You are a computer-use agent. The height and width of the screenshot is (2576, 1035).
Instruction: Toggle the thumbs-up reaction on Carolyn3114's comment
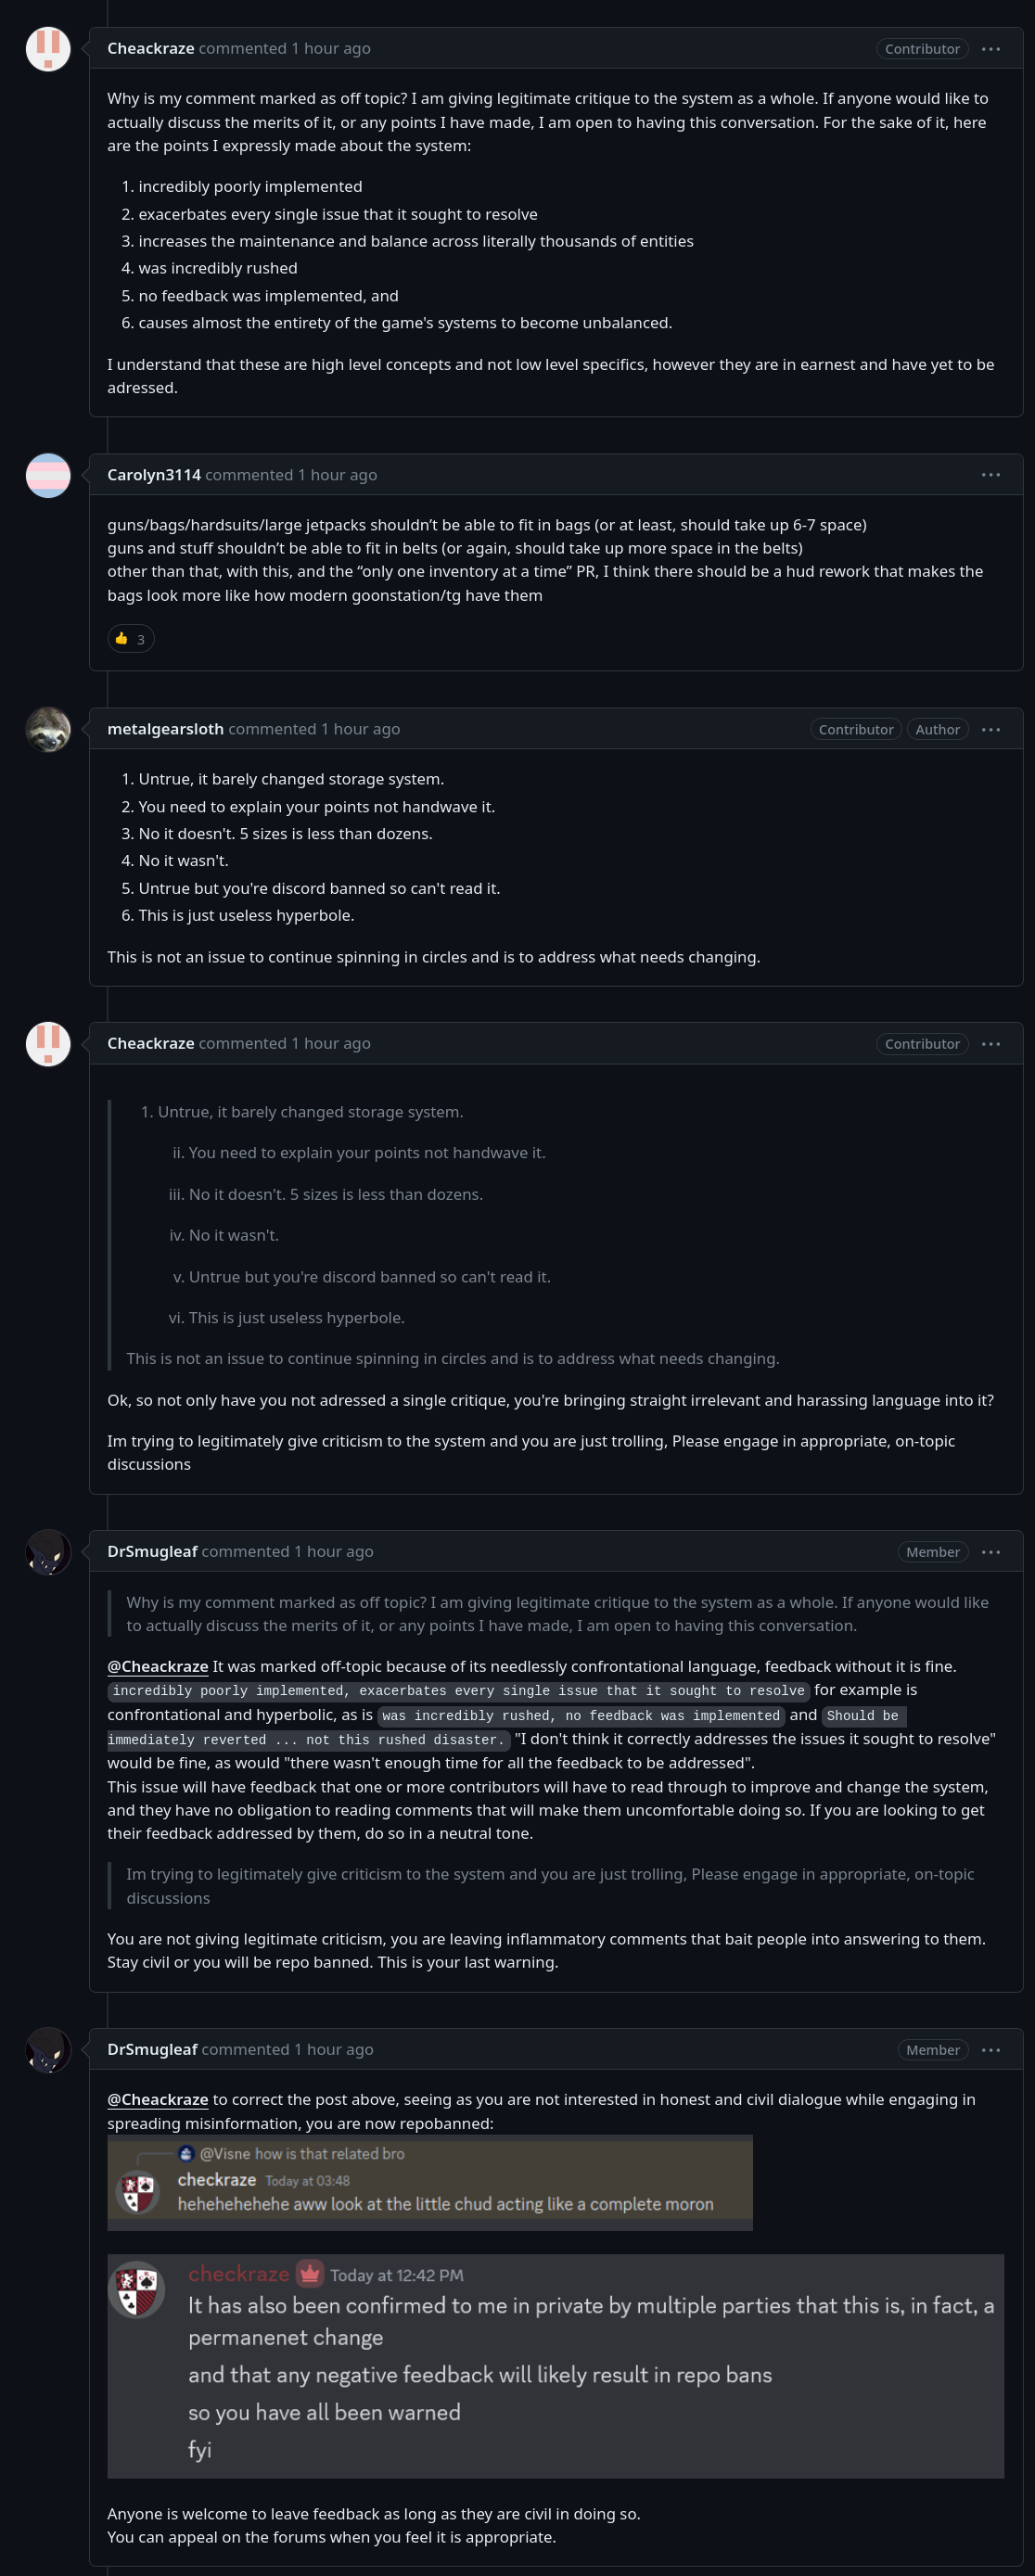click(x=130, y=638)
